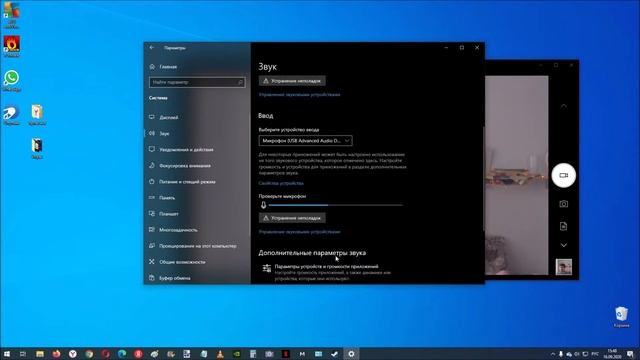Switch to Camera app on the taskbar

(269, 354)
